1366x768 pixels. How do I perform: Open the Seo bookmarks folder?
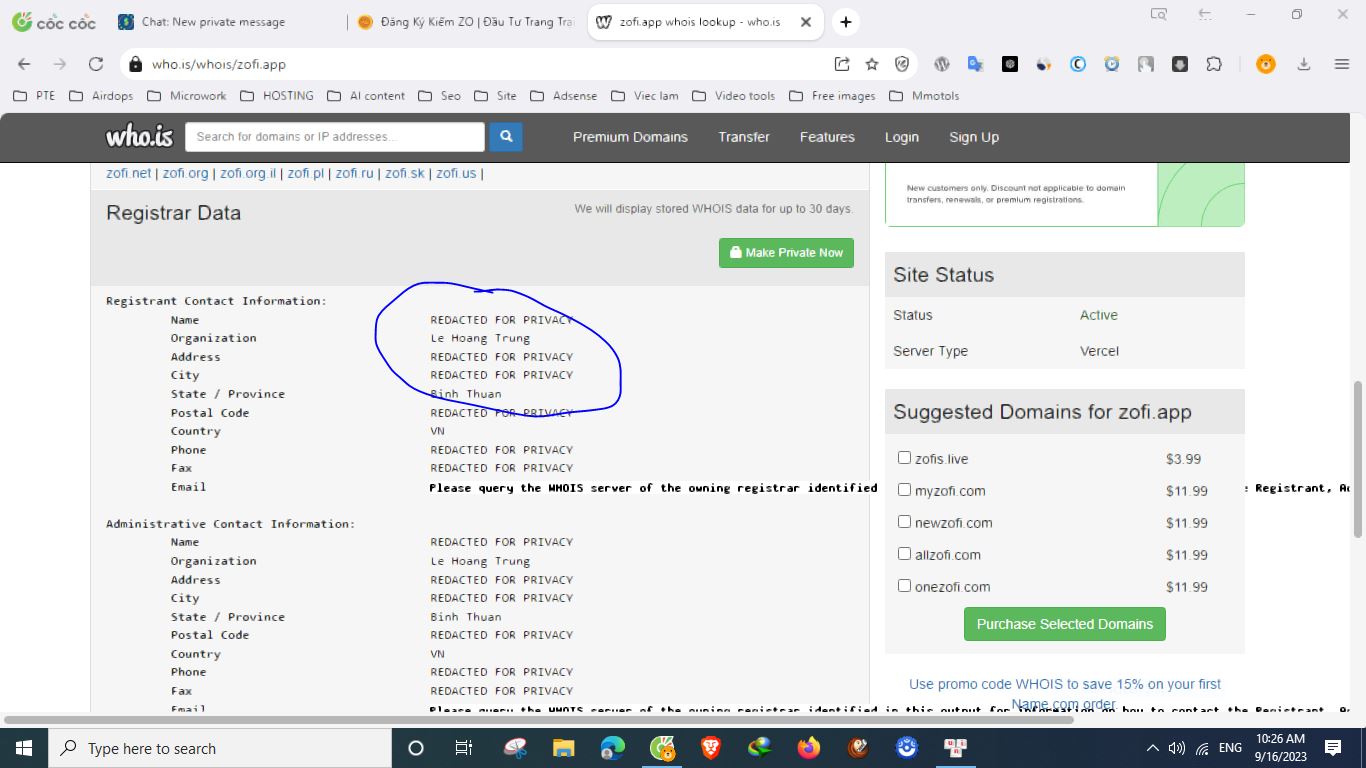(440, 96)
